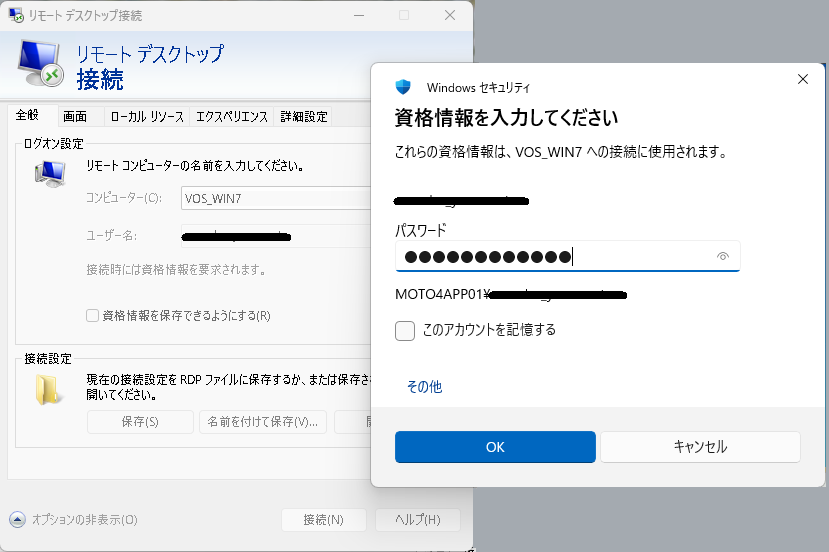Select the エクスペリエンス tab
Viewport: 829px width, 552px height.
[231, 117]
